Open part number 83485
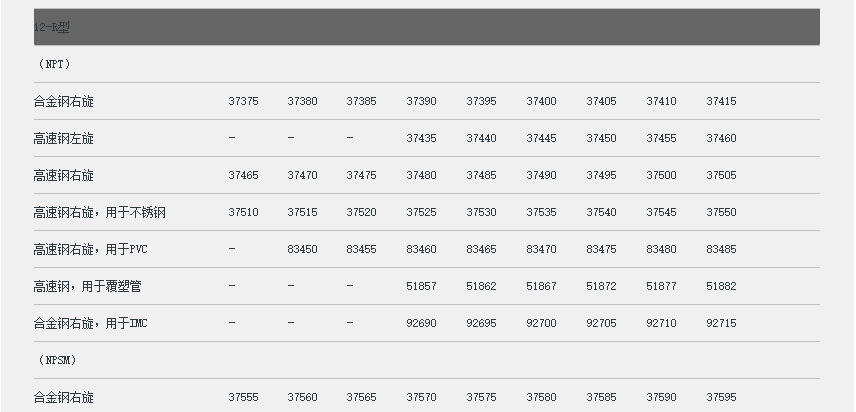856x412 pixels. pyautogui.click(x=721, y=249)
